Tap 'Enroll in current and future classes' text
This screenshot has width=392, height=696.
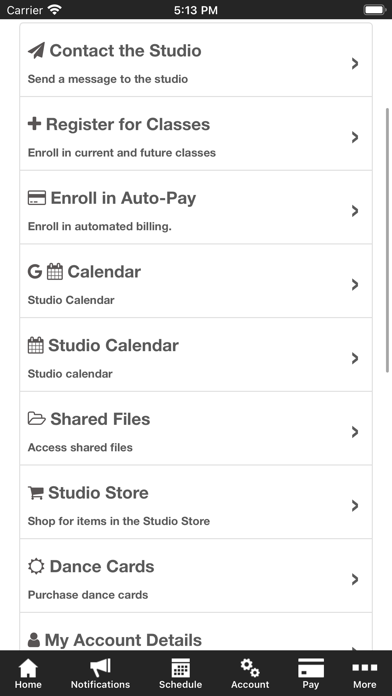tap(122, 153)
